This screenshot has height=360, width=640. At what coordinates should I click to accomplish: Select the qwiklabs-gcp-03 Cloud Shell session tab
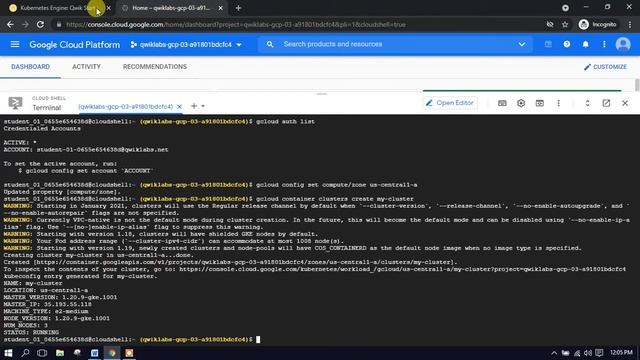pyautogui.click(x=125, y=106)
